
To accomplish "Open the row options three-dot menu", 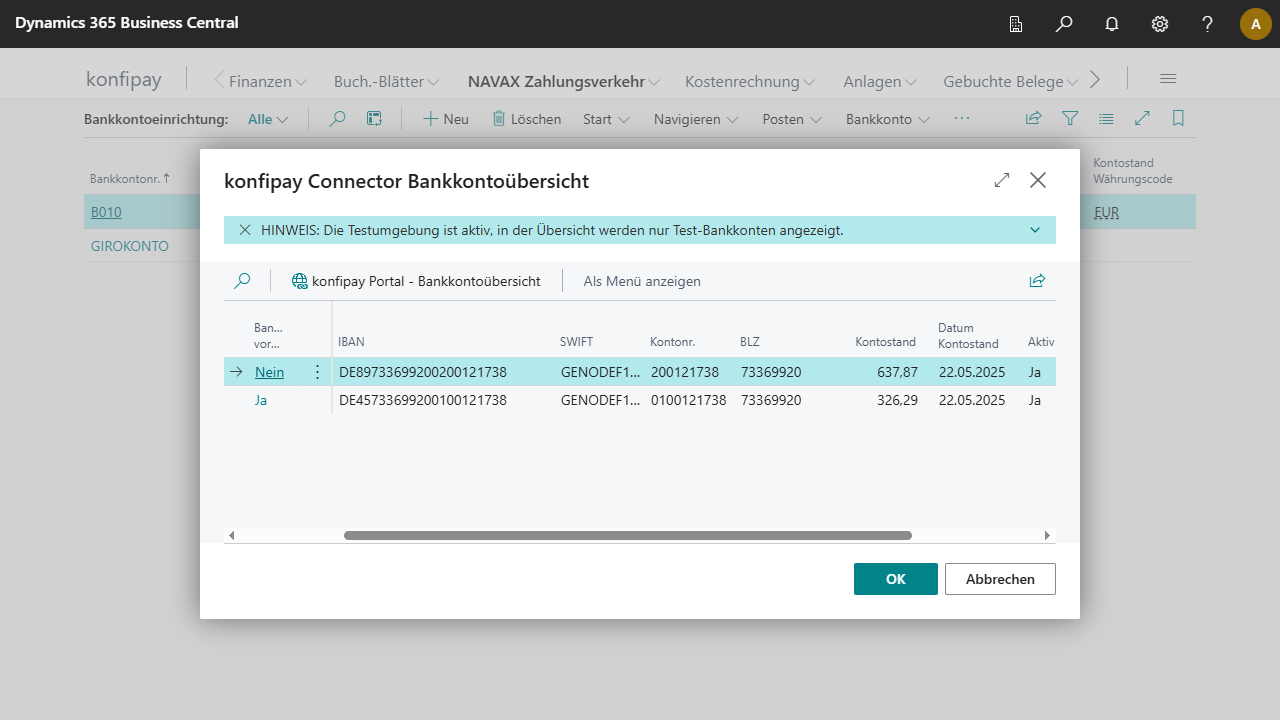I will click(x=318, y=372).
